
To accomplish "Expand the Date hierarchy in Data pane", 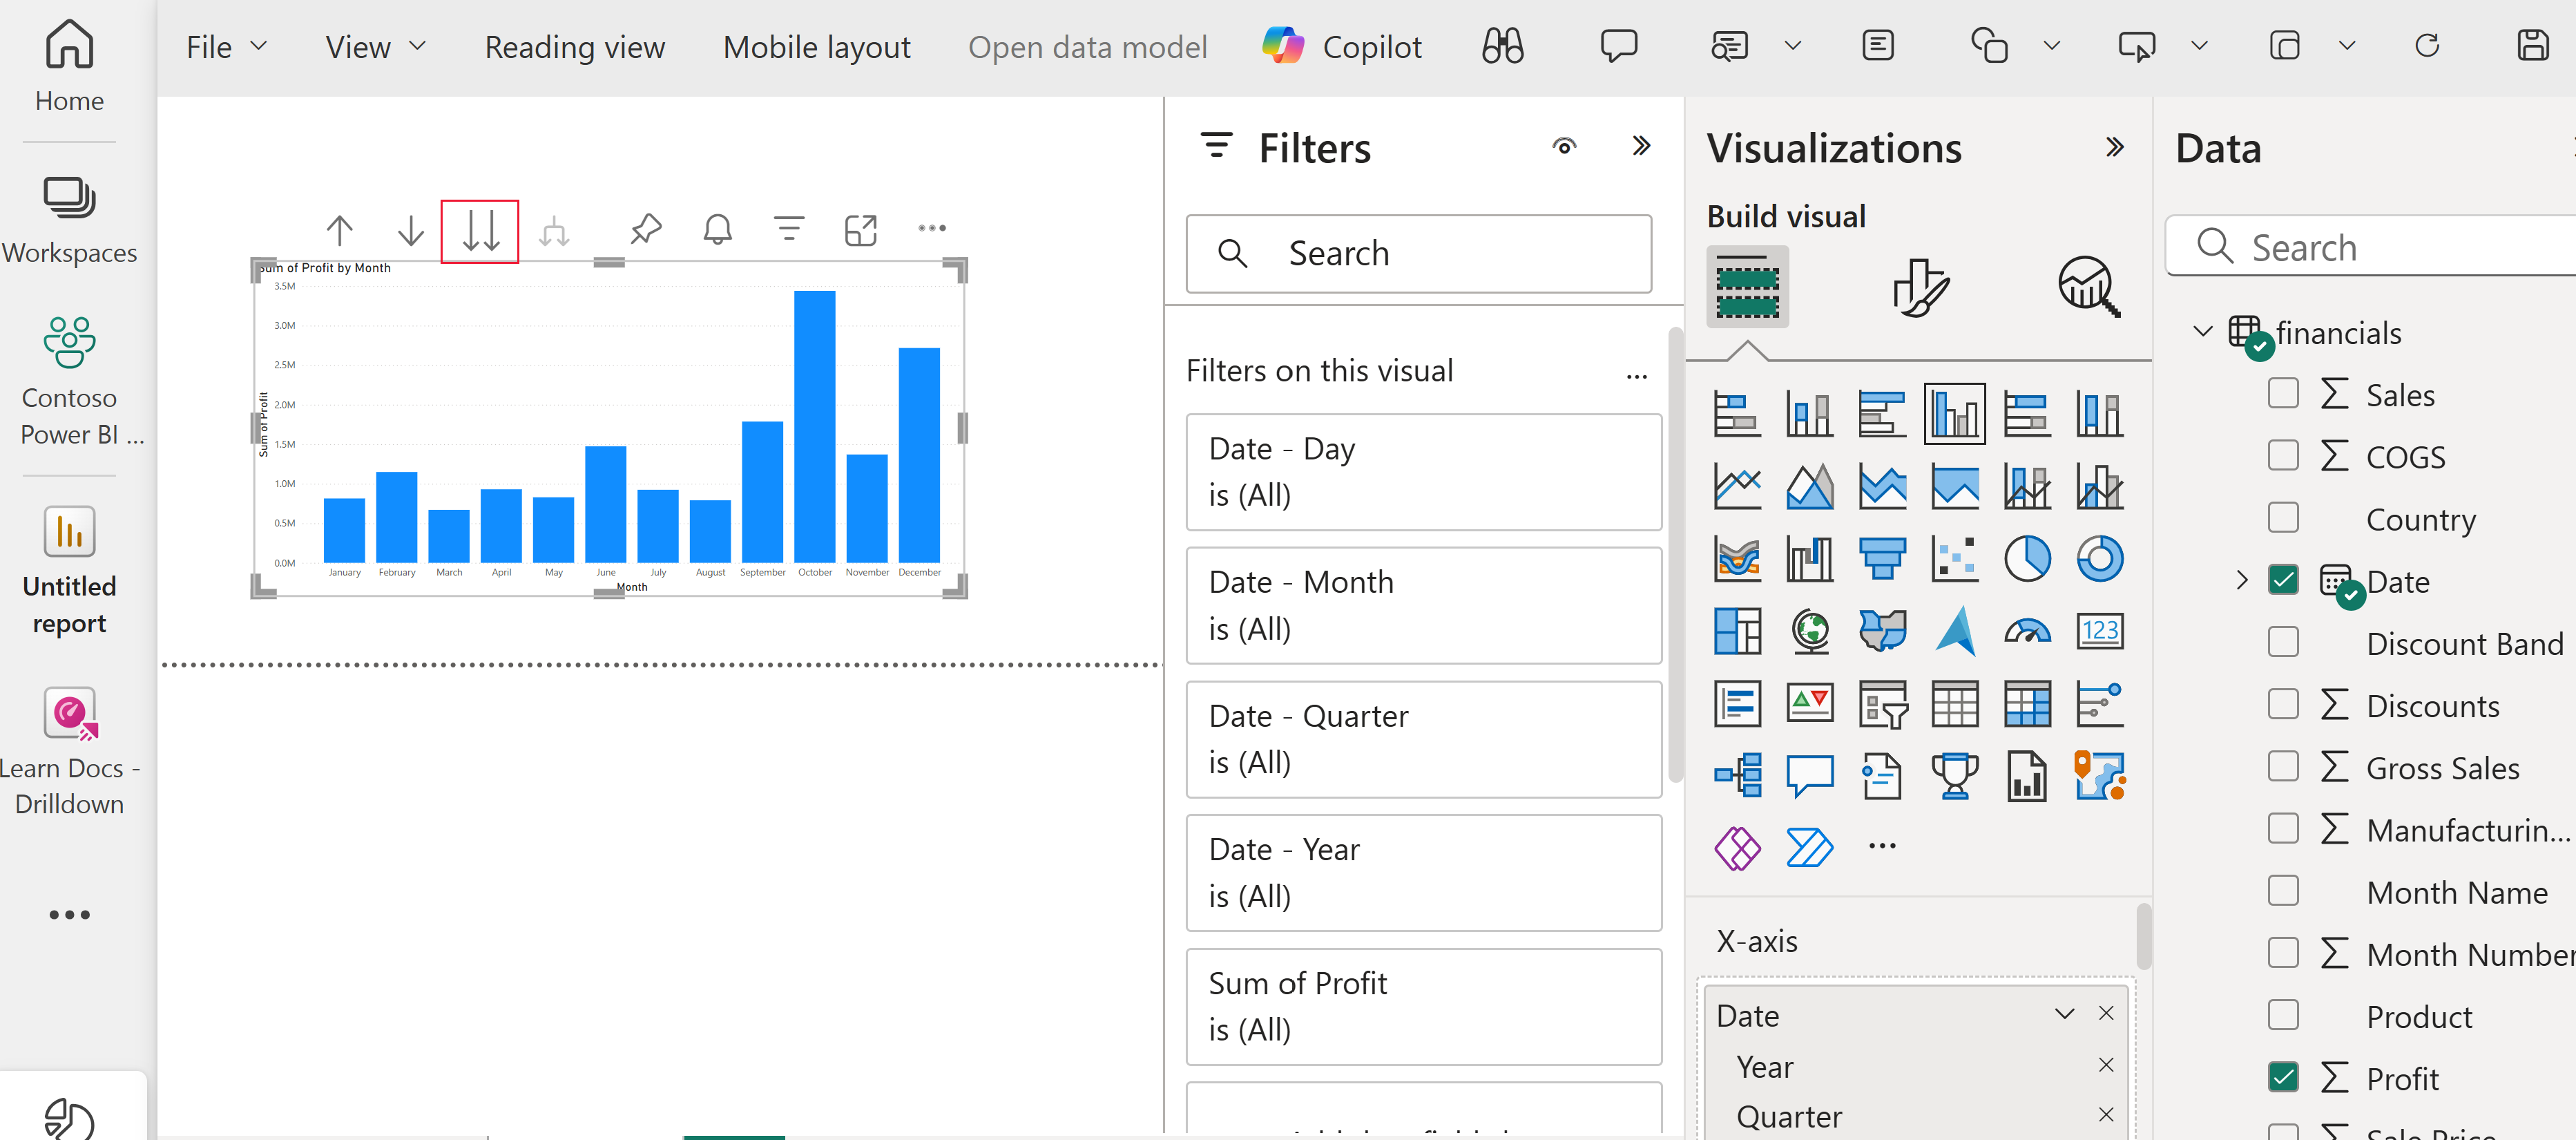I will click(2241, 580).
